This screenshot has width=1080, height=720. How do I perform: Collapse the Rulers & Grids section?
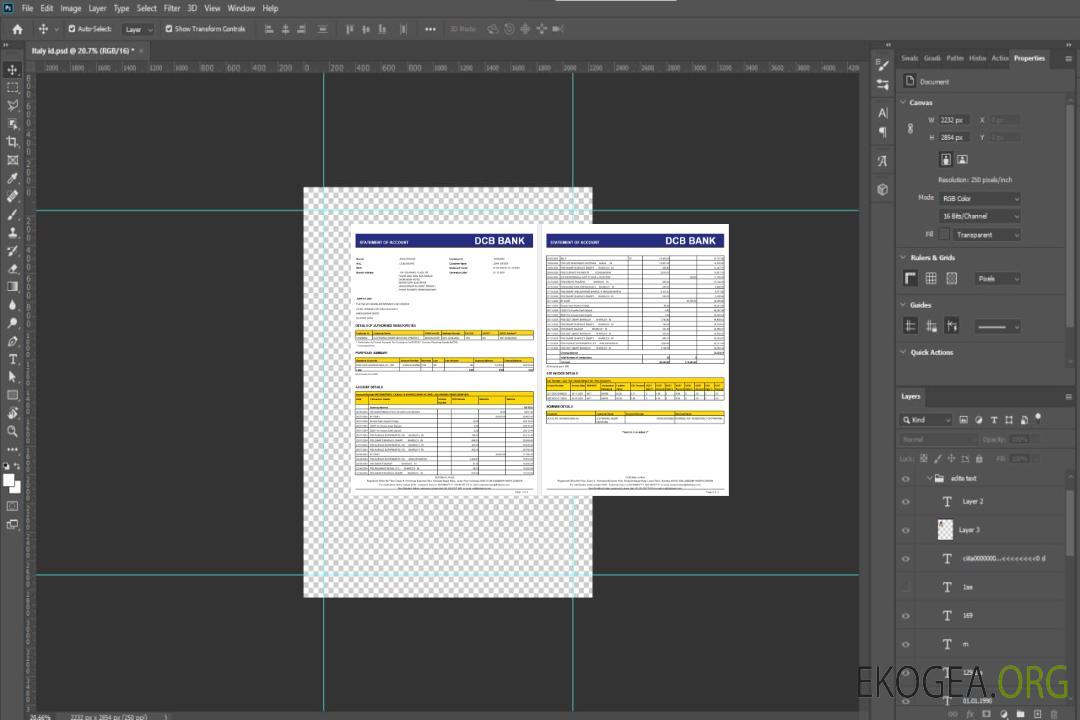[x=904, y=257]
